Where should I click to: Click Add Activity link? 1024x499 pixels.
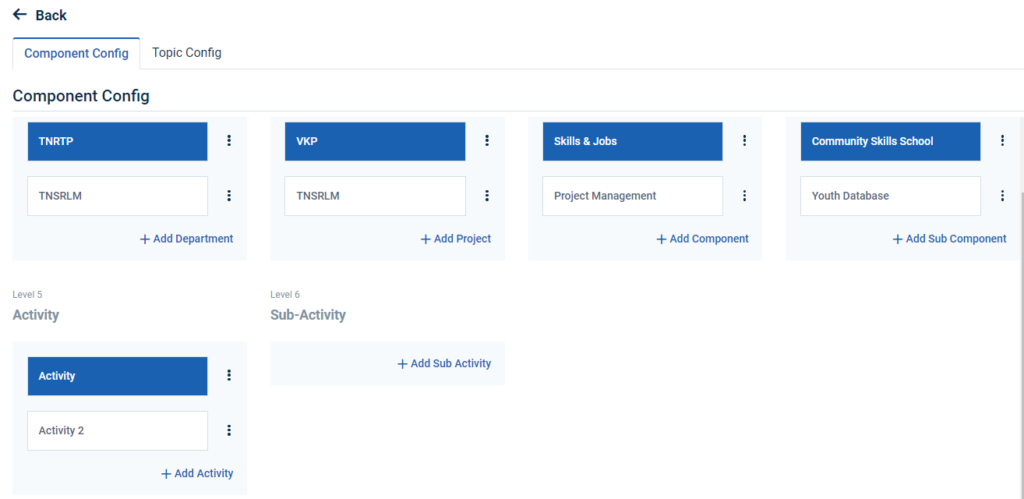tap(198, 473)
